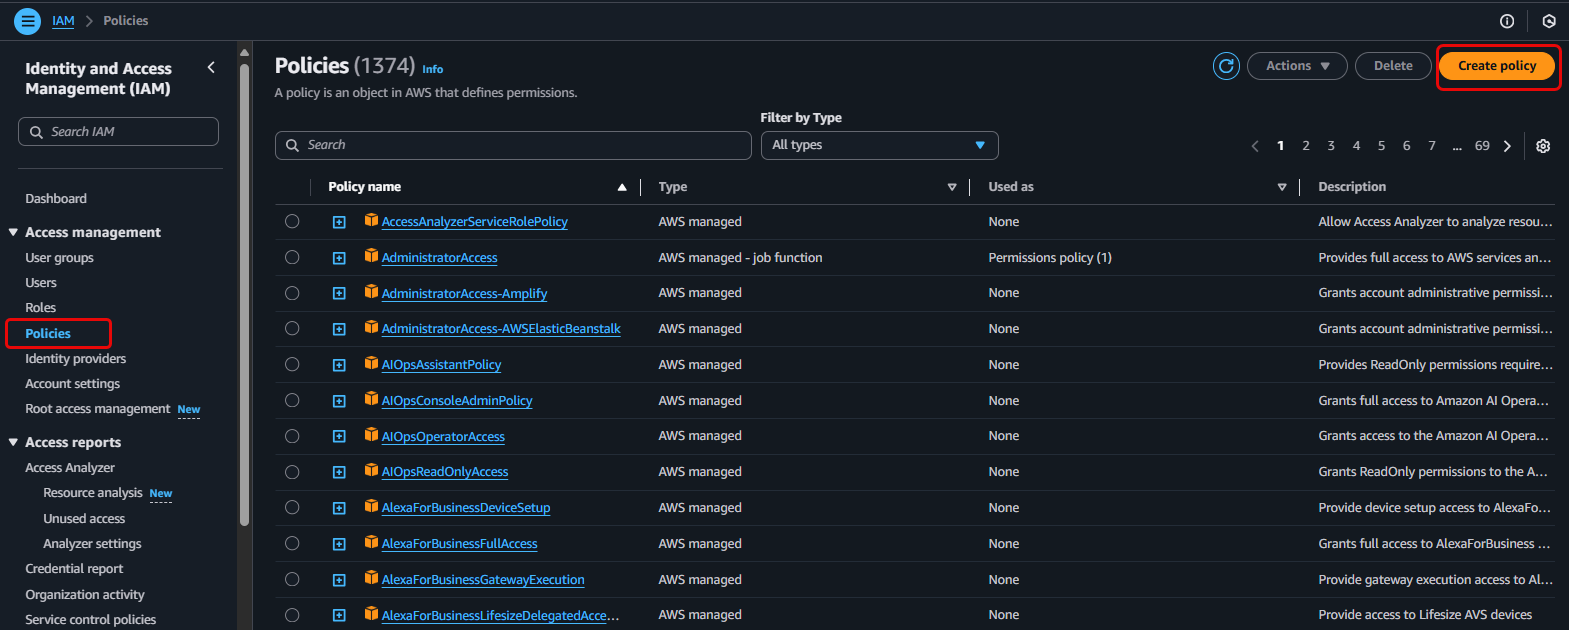Open User groups in the sidebar
The width and height of the screenshot is (1569, 630).
tap(60, 258)
